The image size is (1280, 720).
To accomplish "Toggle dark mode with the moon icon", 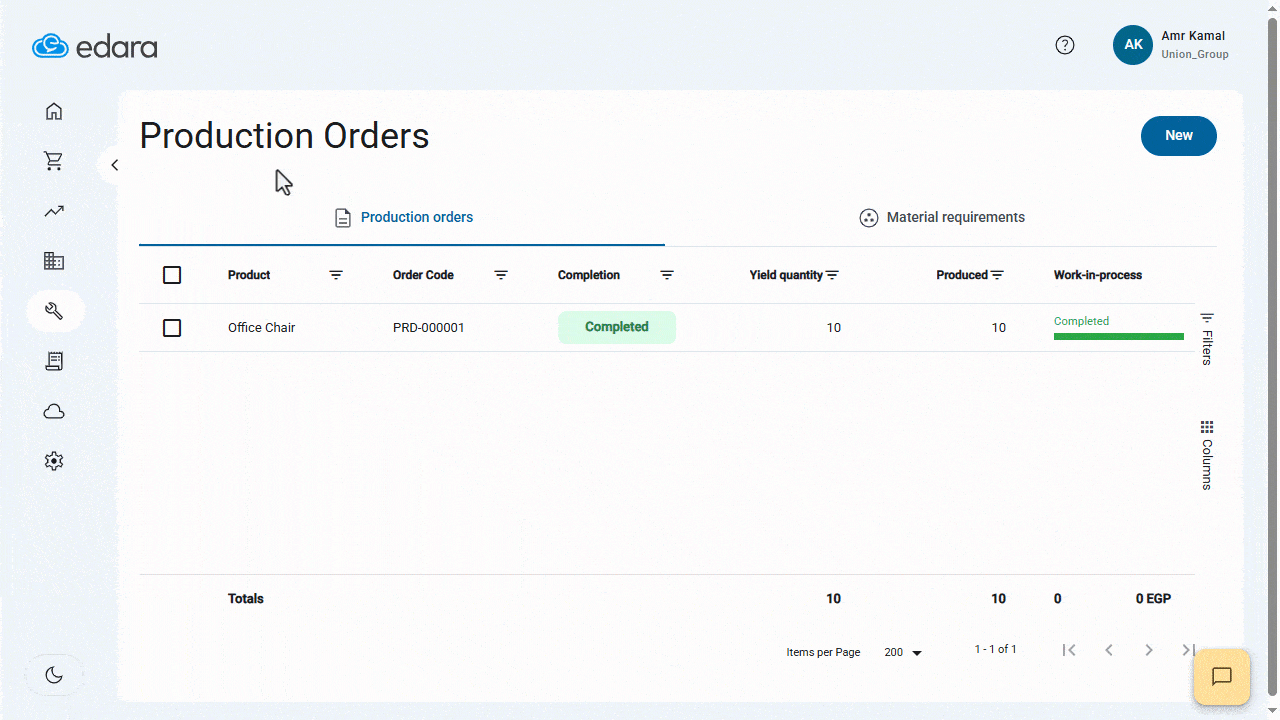I will (54, 674).
